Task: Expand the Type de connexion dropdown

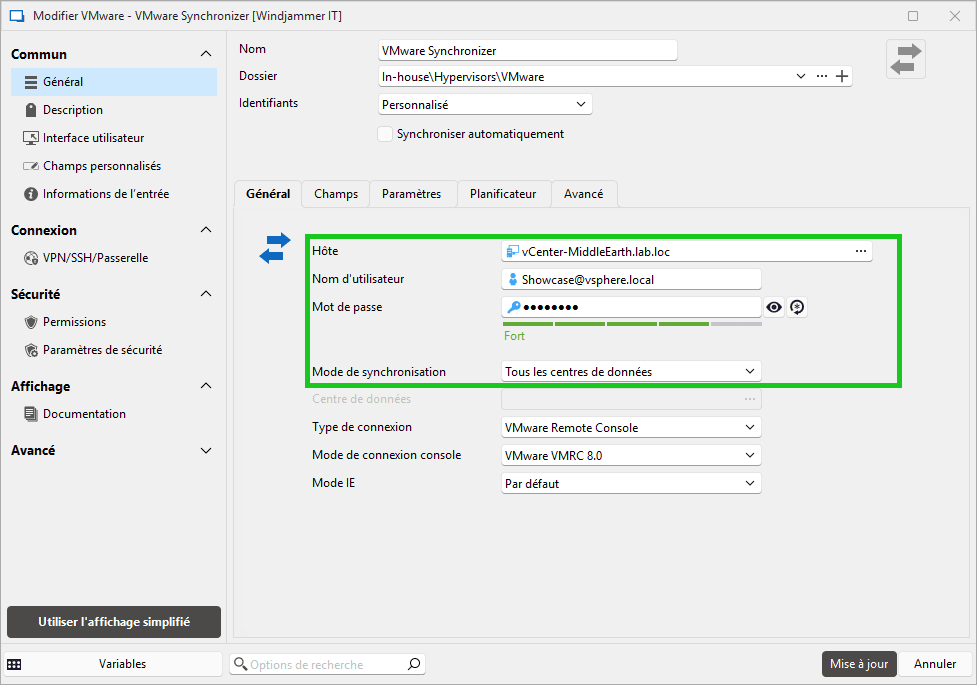Action: [631, 428]
